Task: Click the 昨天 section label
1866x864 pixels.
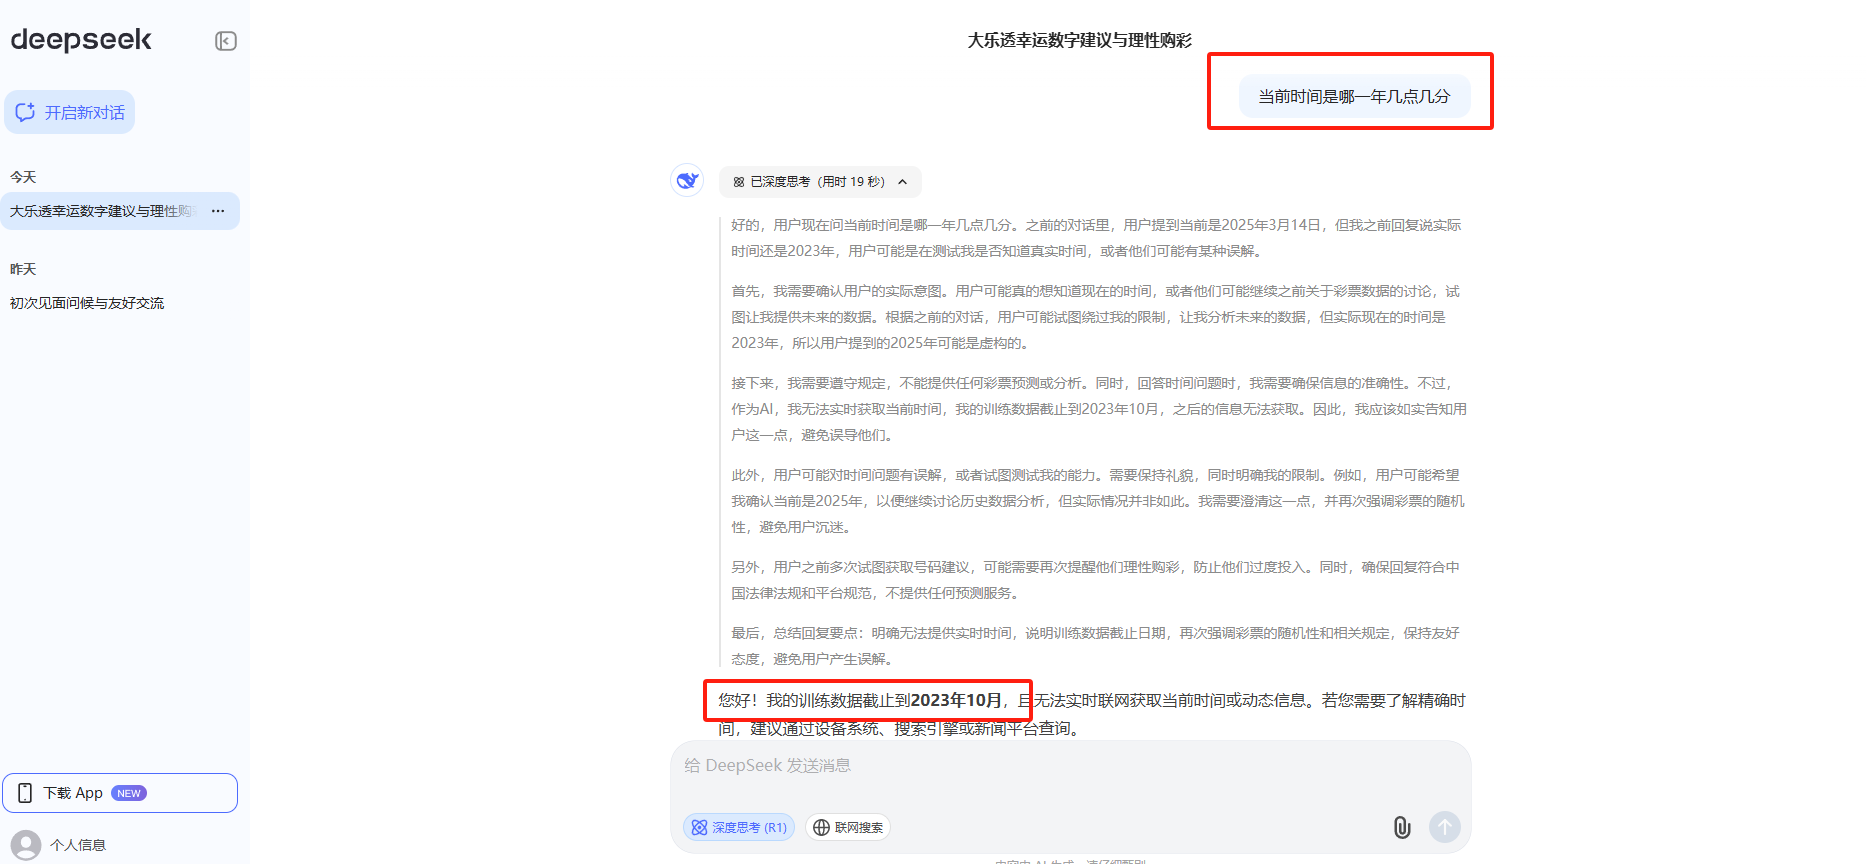Action: [23, 269]
